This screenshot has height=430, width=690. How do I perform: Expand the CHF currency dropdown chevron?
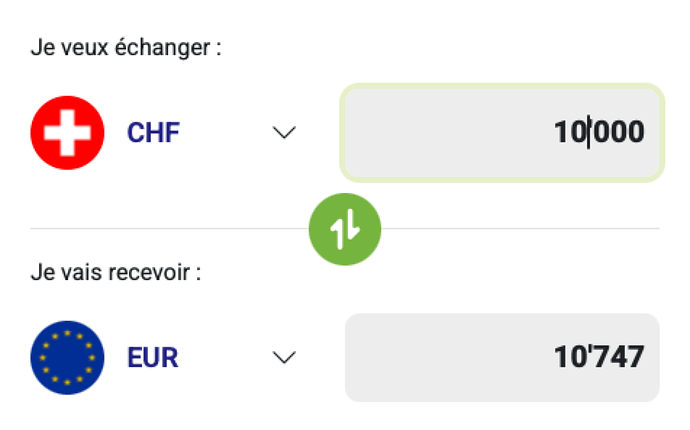[x=285, y=133]
